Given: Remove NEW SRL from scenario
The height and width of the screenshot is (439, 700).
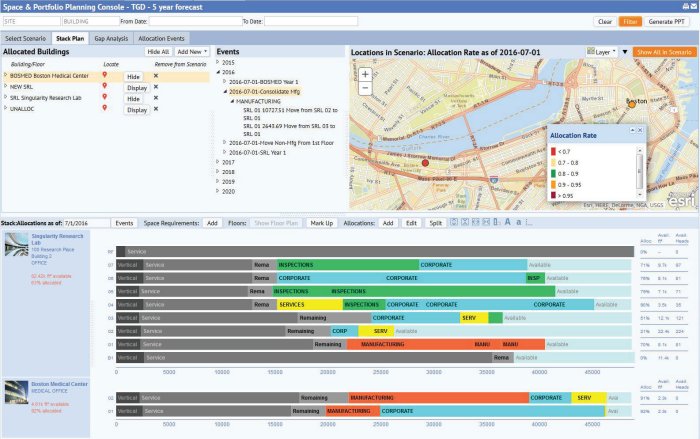Looking at the screenshot, I should (155, 87).
